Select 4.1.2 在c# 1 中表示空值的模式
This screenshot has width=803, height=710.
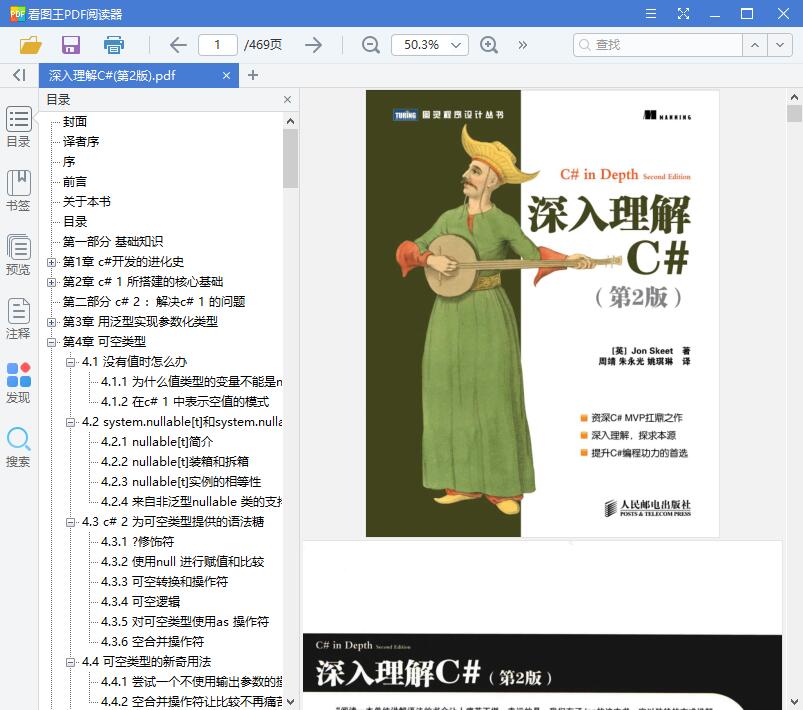pyautogui.click(x=185, y=402)
